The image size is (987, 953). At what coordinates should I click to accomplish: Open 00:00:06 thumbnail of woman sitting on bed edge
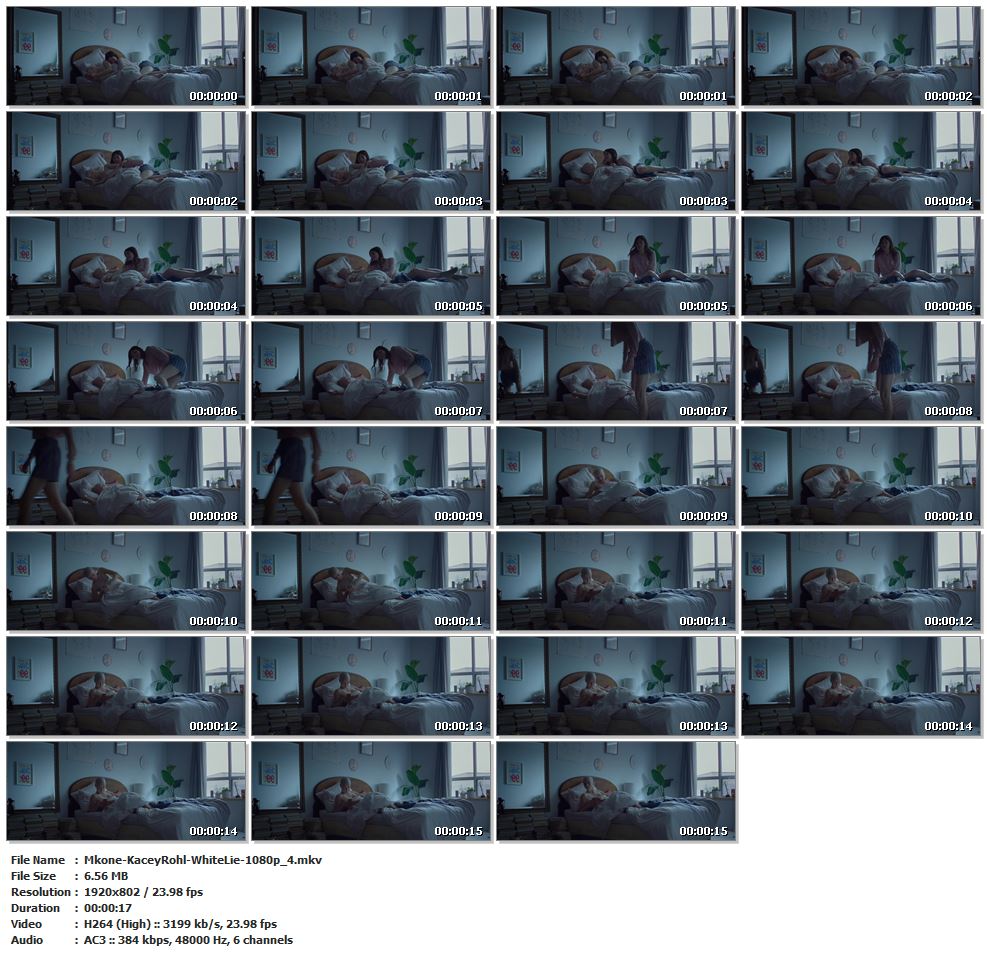[860, 266]
